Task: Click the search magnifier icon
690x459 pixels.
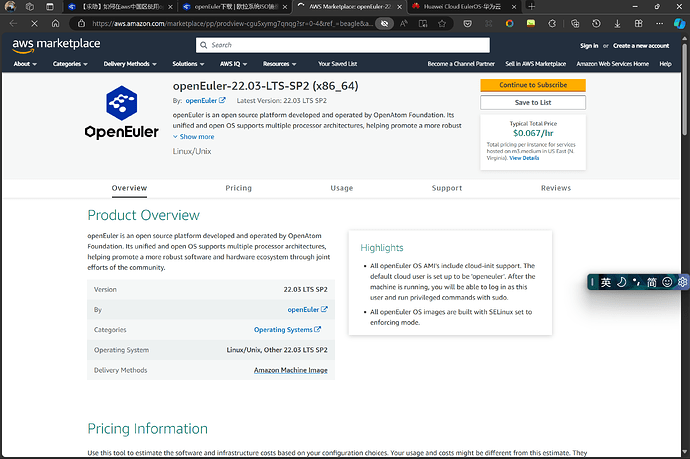Action: 203,45
